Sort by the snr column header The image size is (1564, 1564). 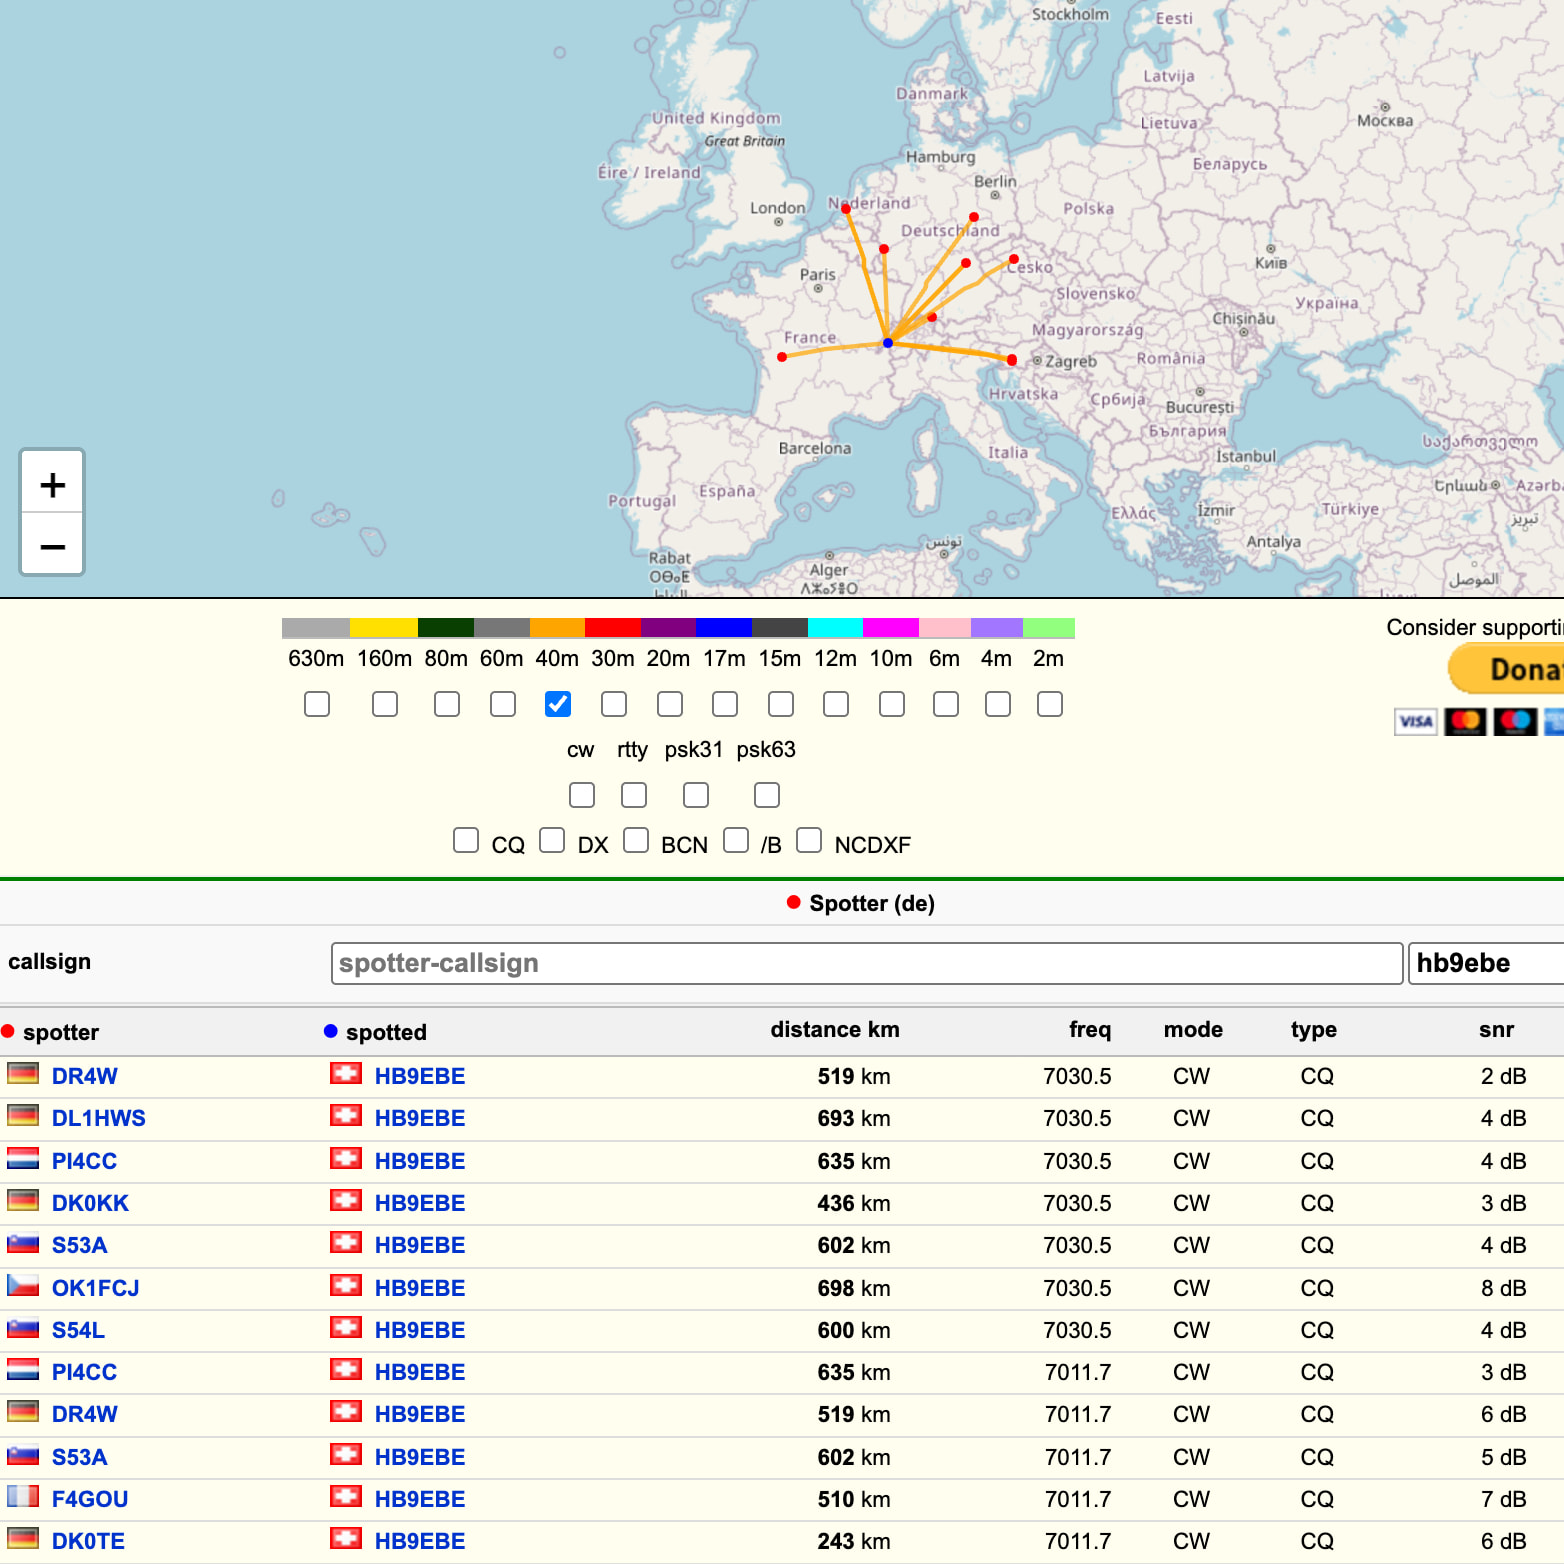[1496, 1030]
